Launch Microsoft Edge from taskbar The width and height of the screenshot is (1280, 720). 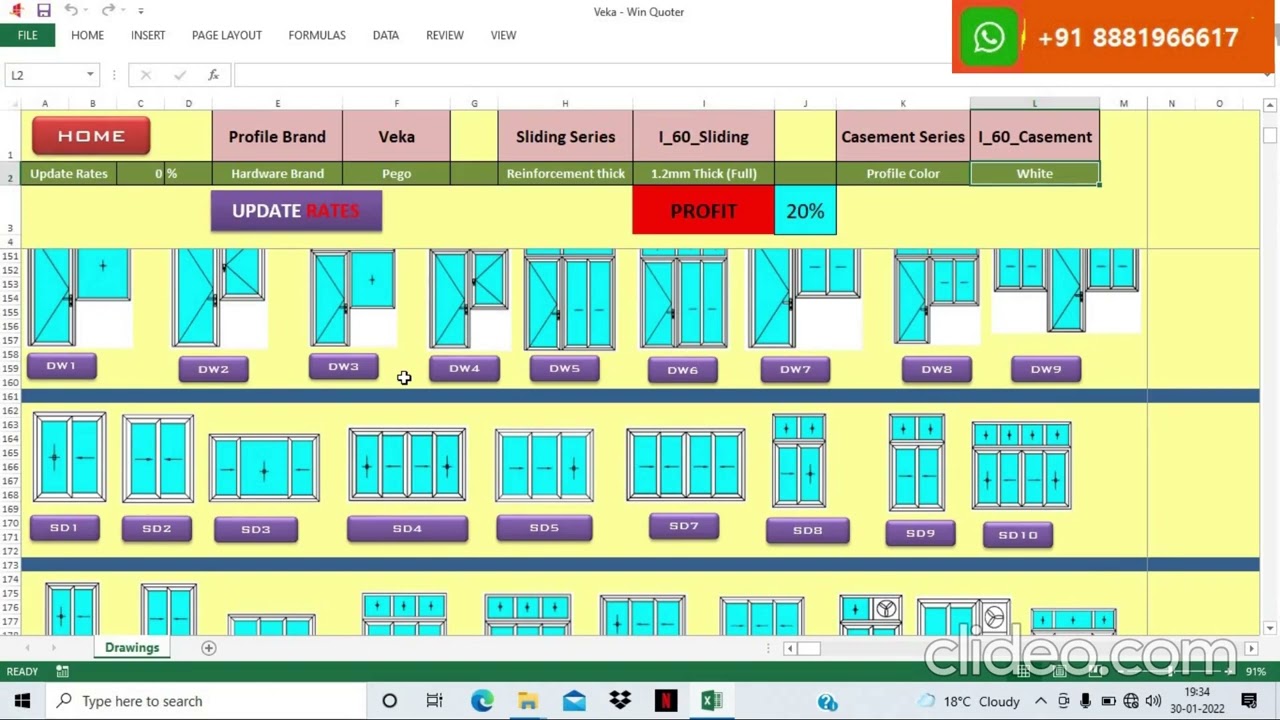[x=482, y=701]
